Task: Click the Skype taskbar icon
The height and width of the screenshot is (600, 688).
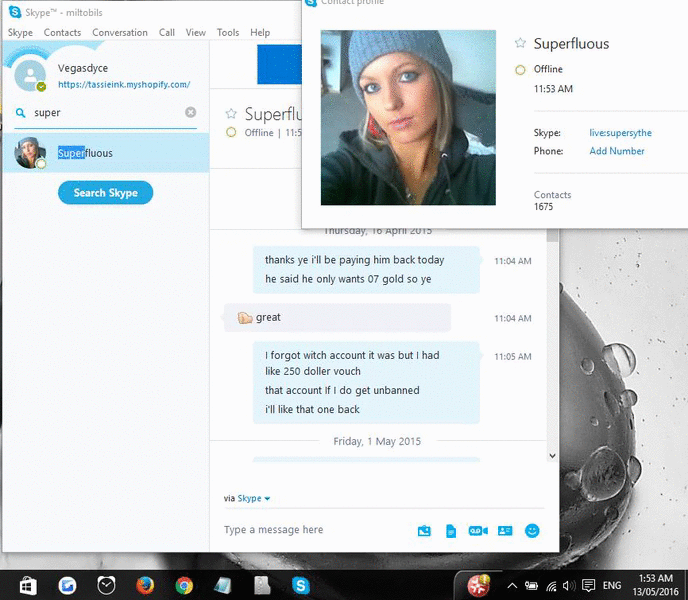Action: (x=301, y=586)
